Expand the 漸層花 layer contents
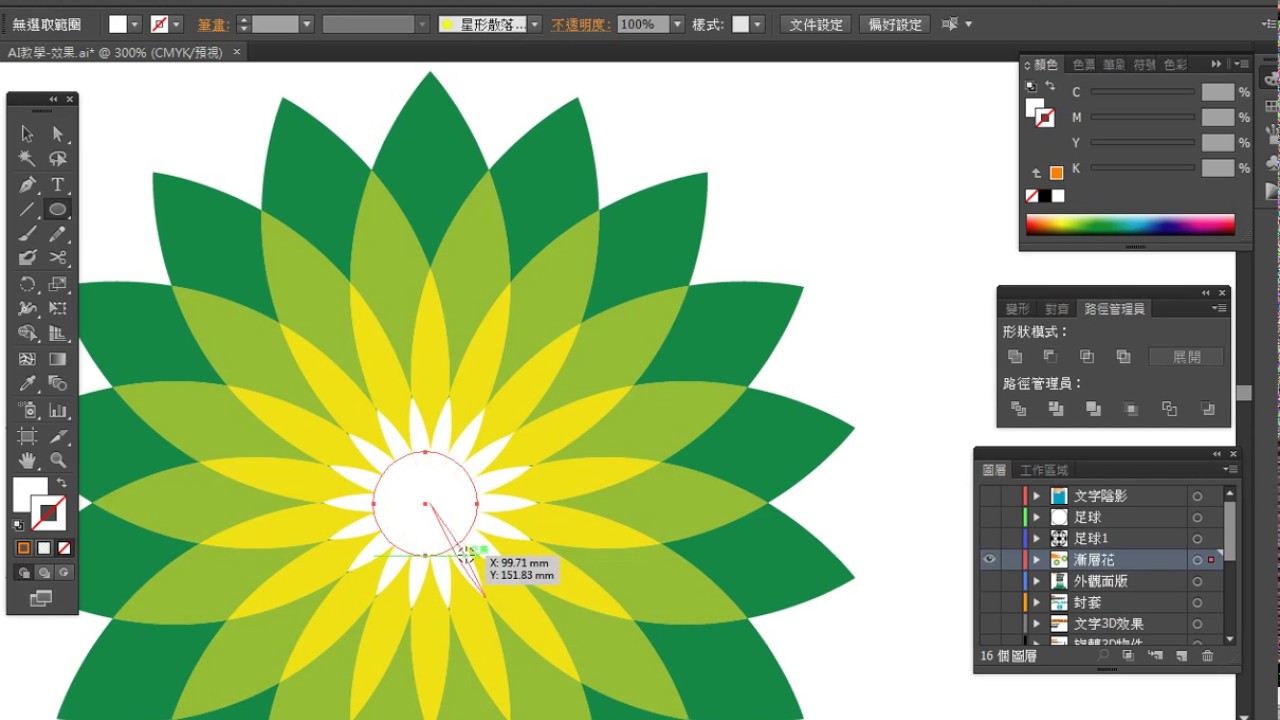The height and width of the screenshot is (720, 1280). tap(1037, 560)
